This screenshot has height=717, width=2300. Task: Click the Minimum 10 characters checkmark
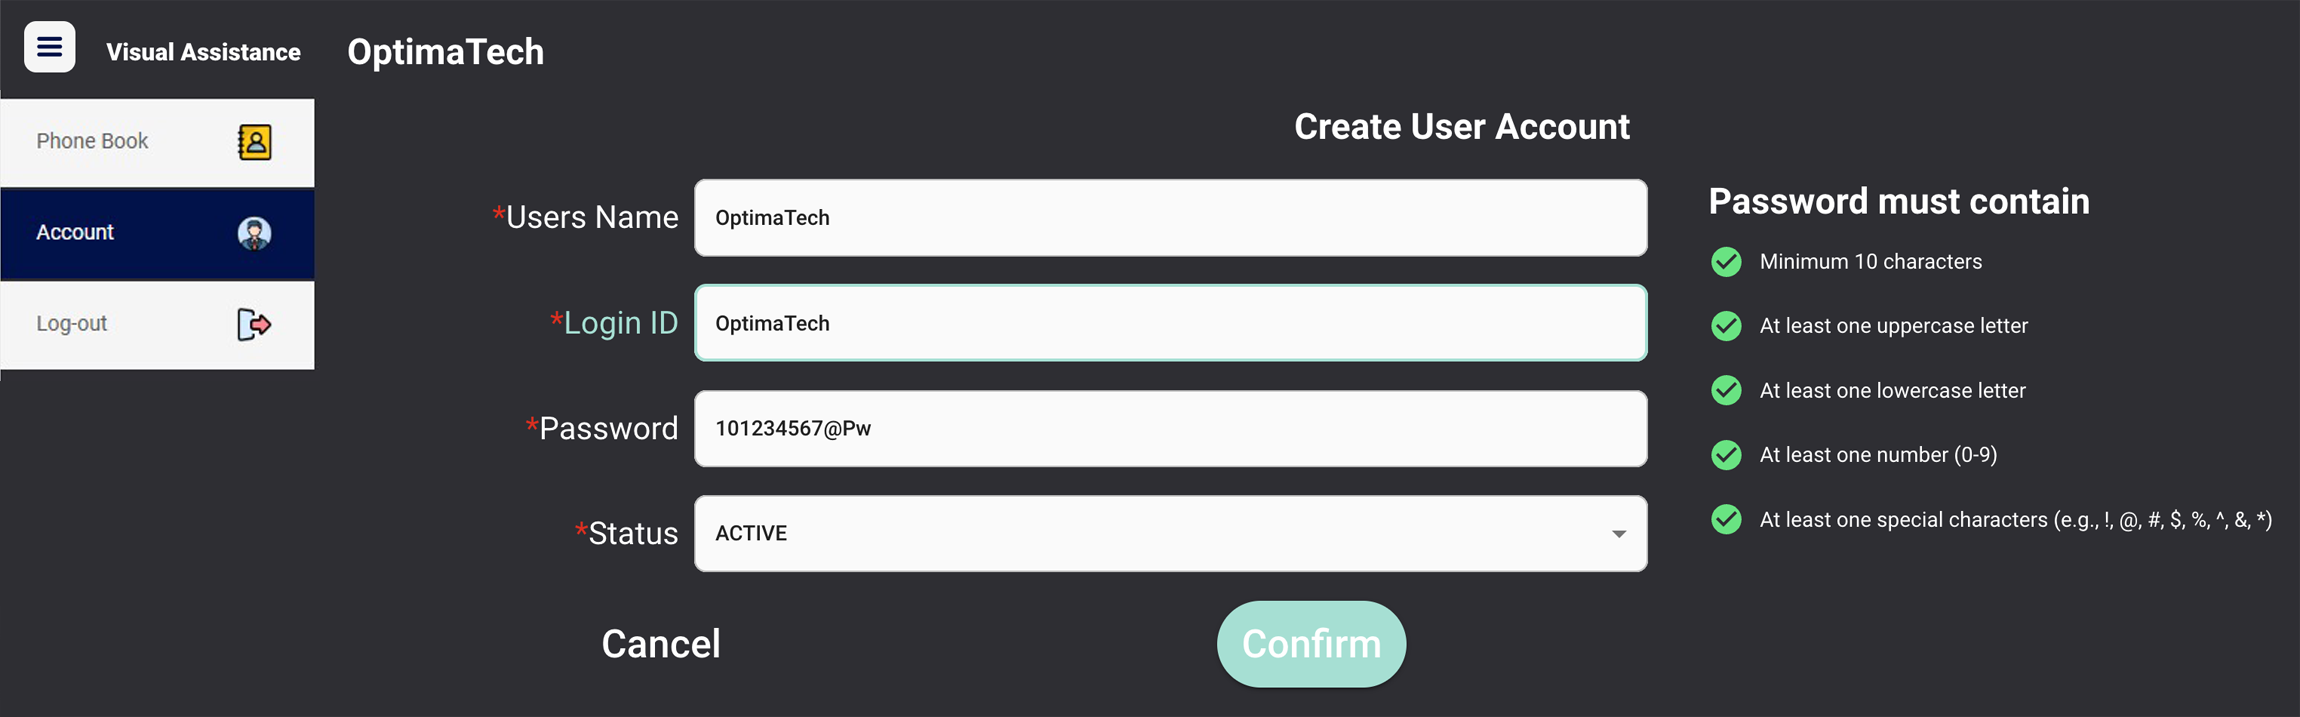(1726, 262)
